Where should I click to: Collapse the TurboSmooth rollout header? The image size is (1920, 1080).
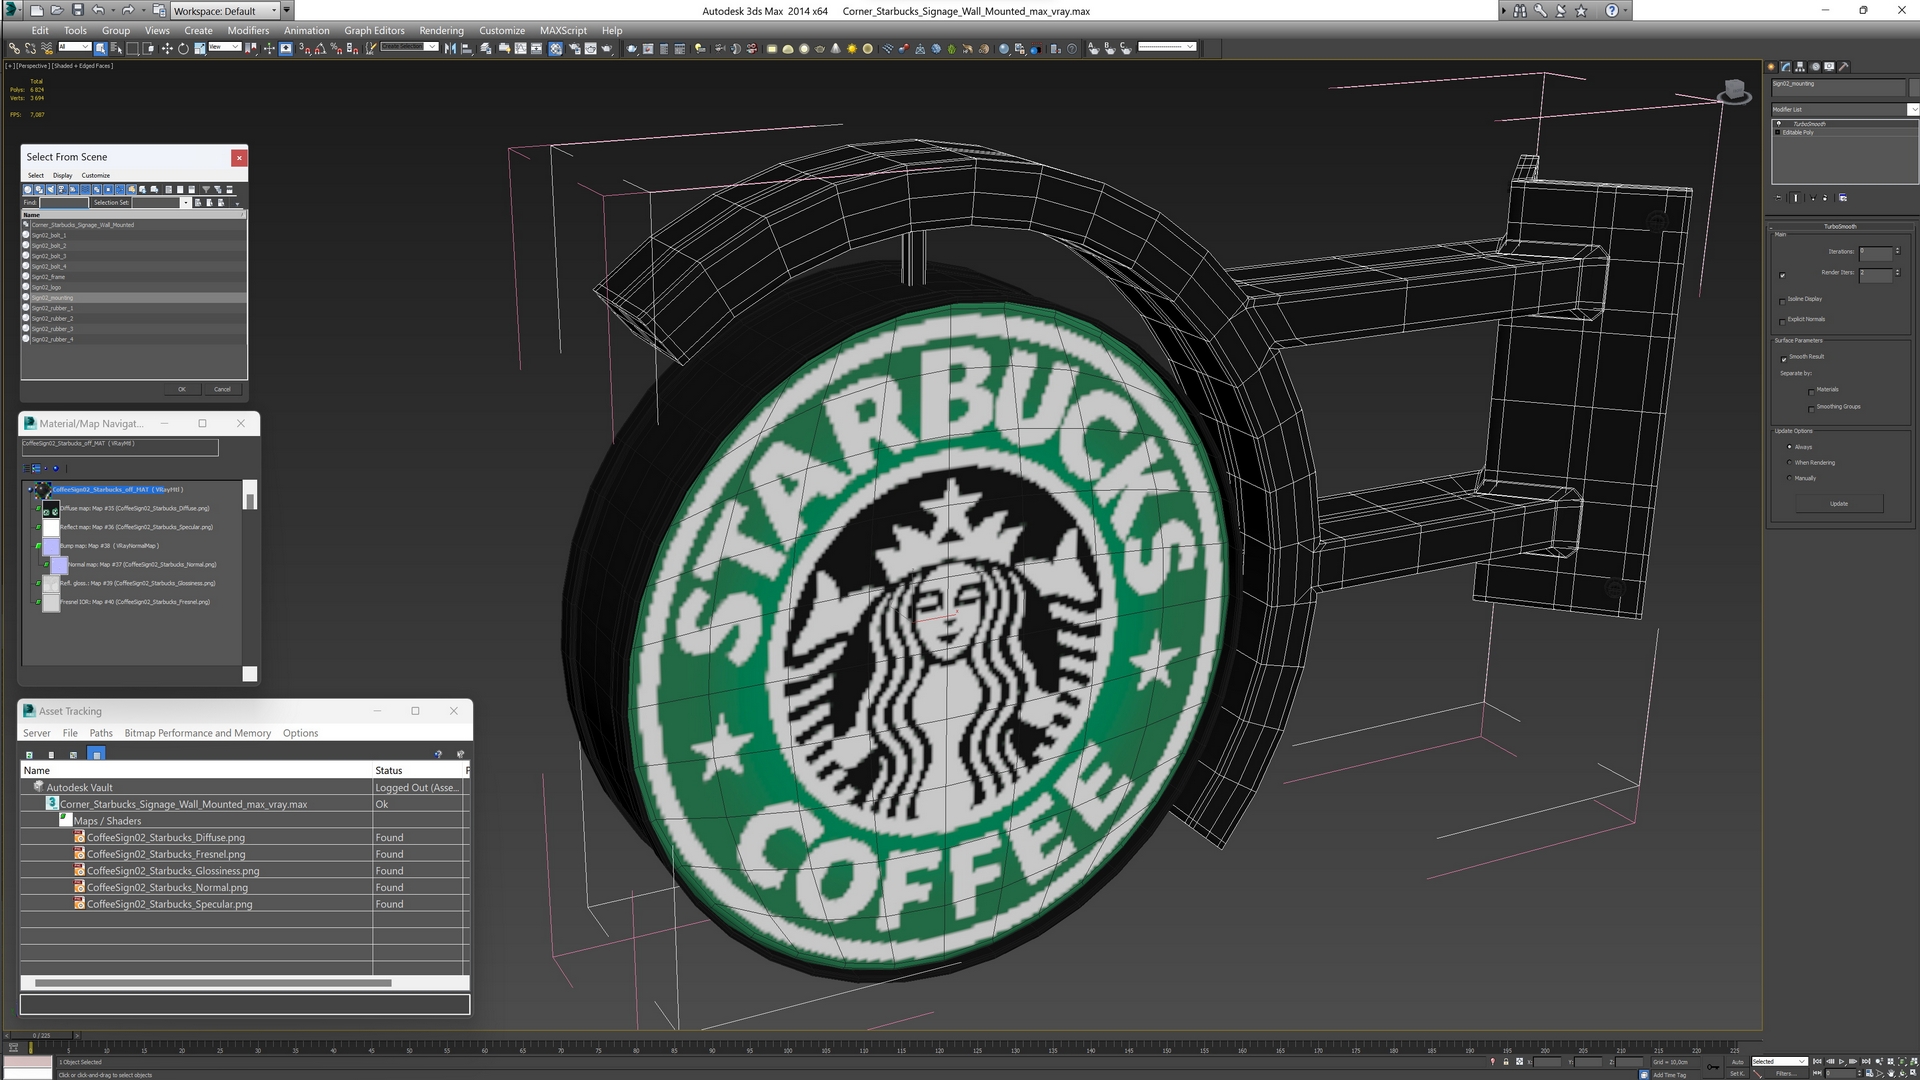(1840, 226)
